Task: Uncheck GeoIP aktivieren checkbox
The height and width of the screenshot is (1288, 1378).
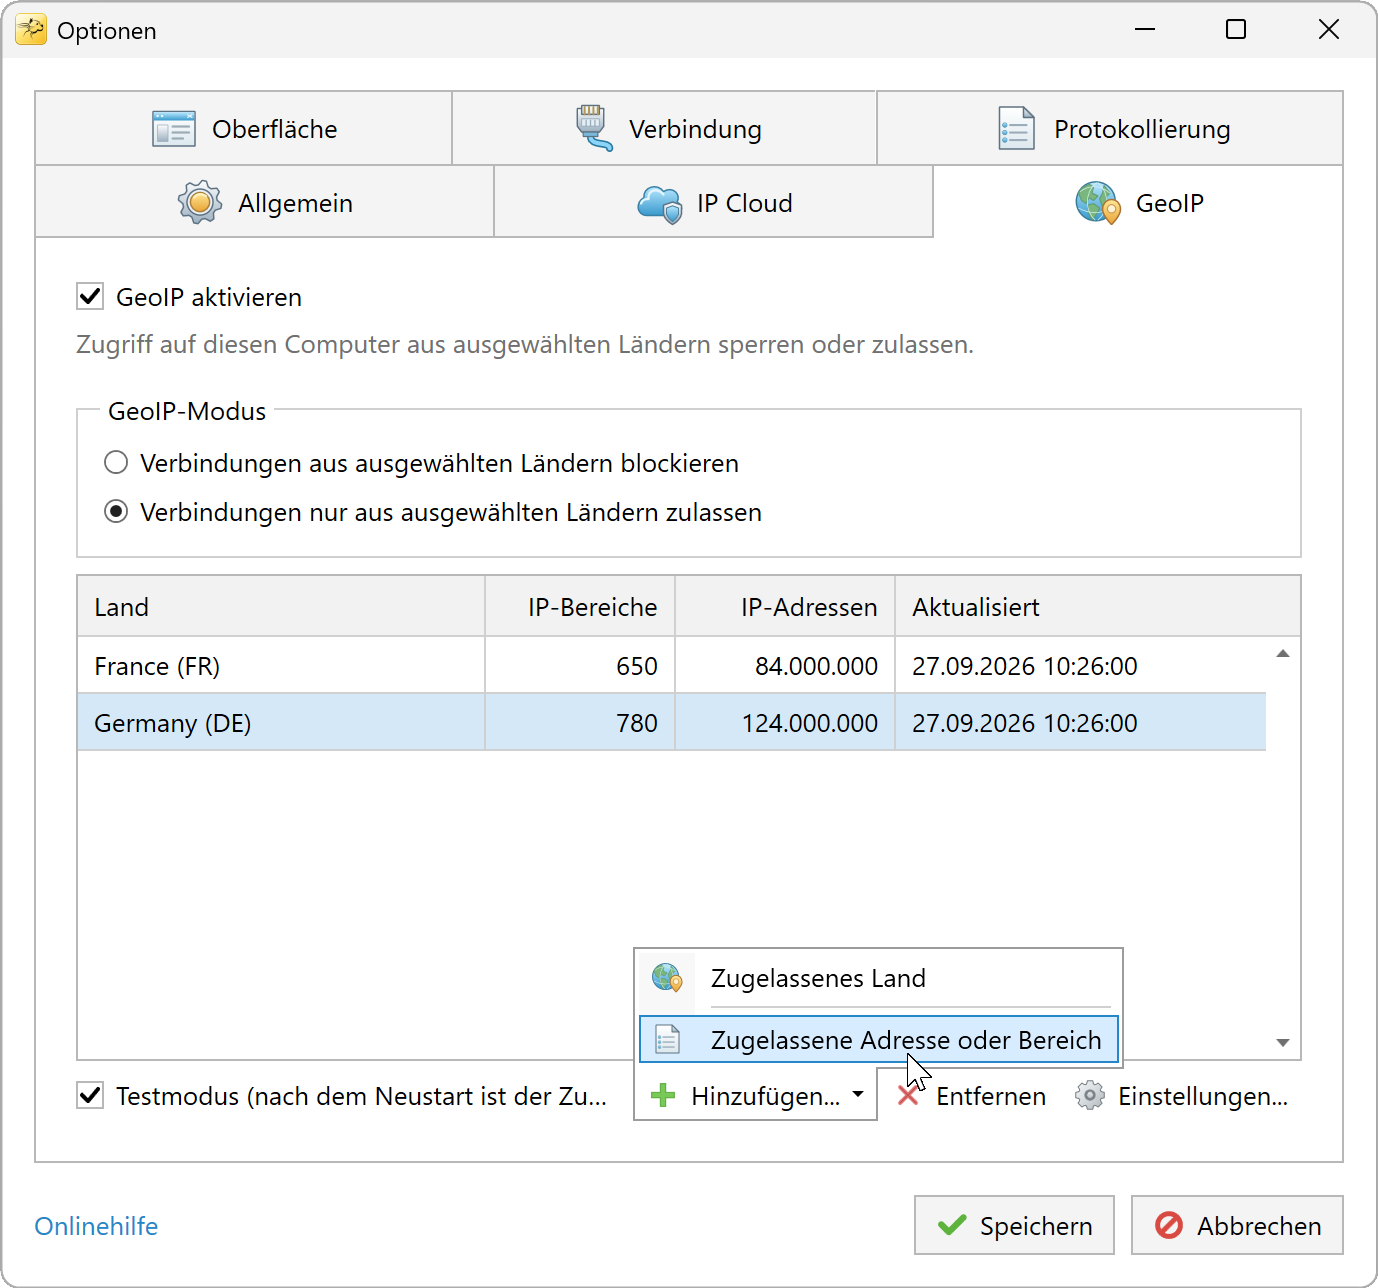Action: (x=90, y=296)
